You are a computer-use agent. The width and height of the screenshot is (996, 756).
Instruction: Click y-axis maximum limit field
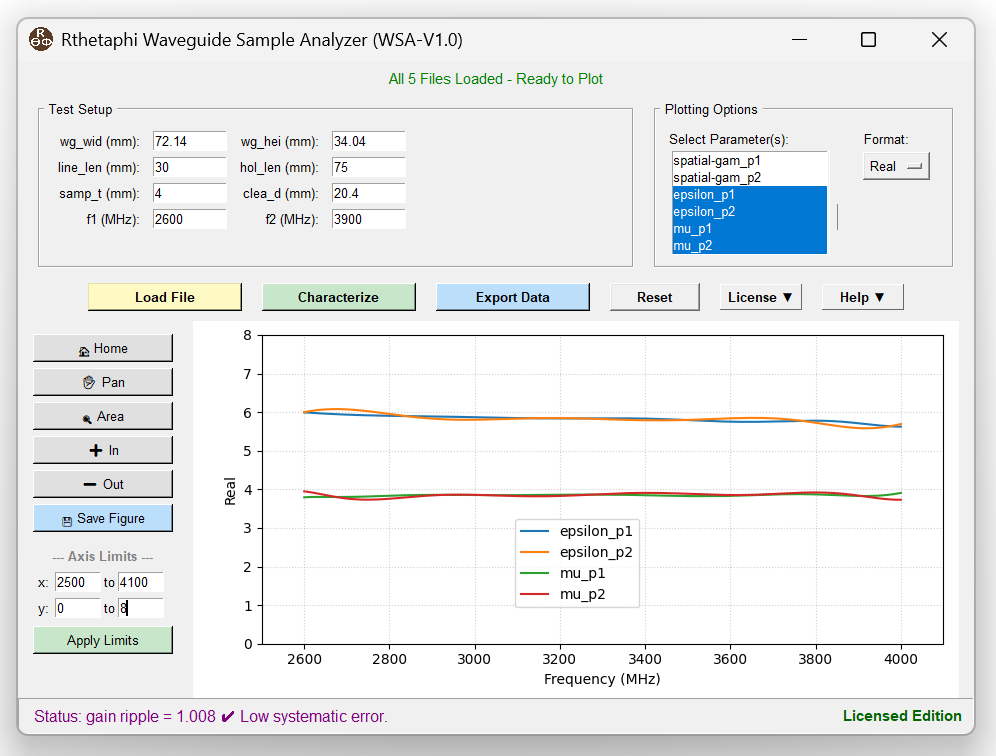(x=140, y=608)
